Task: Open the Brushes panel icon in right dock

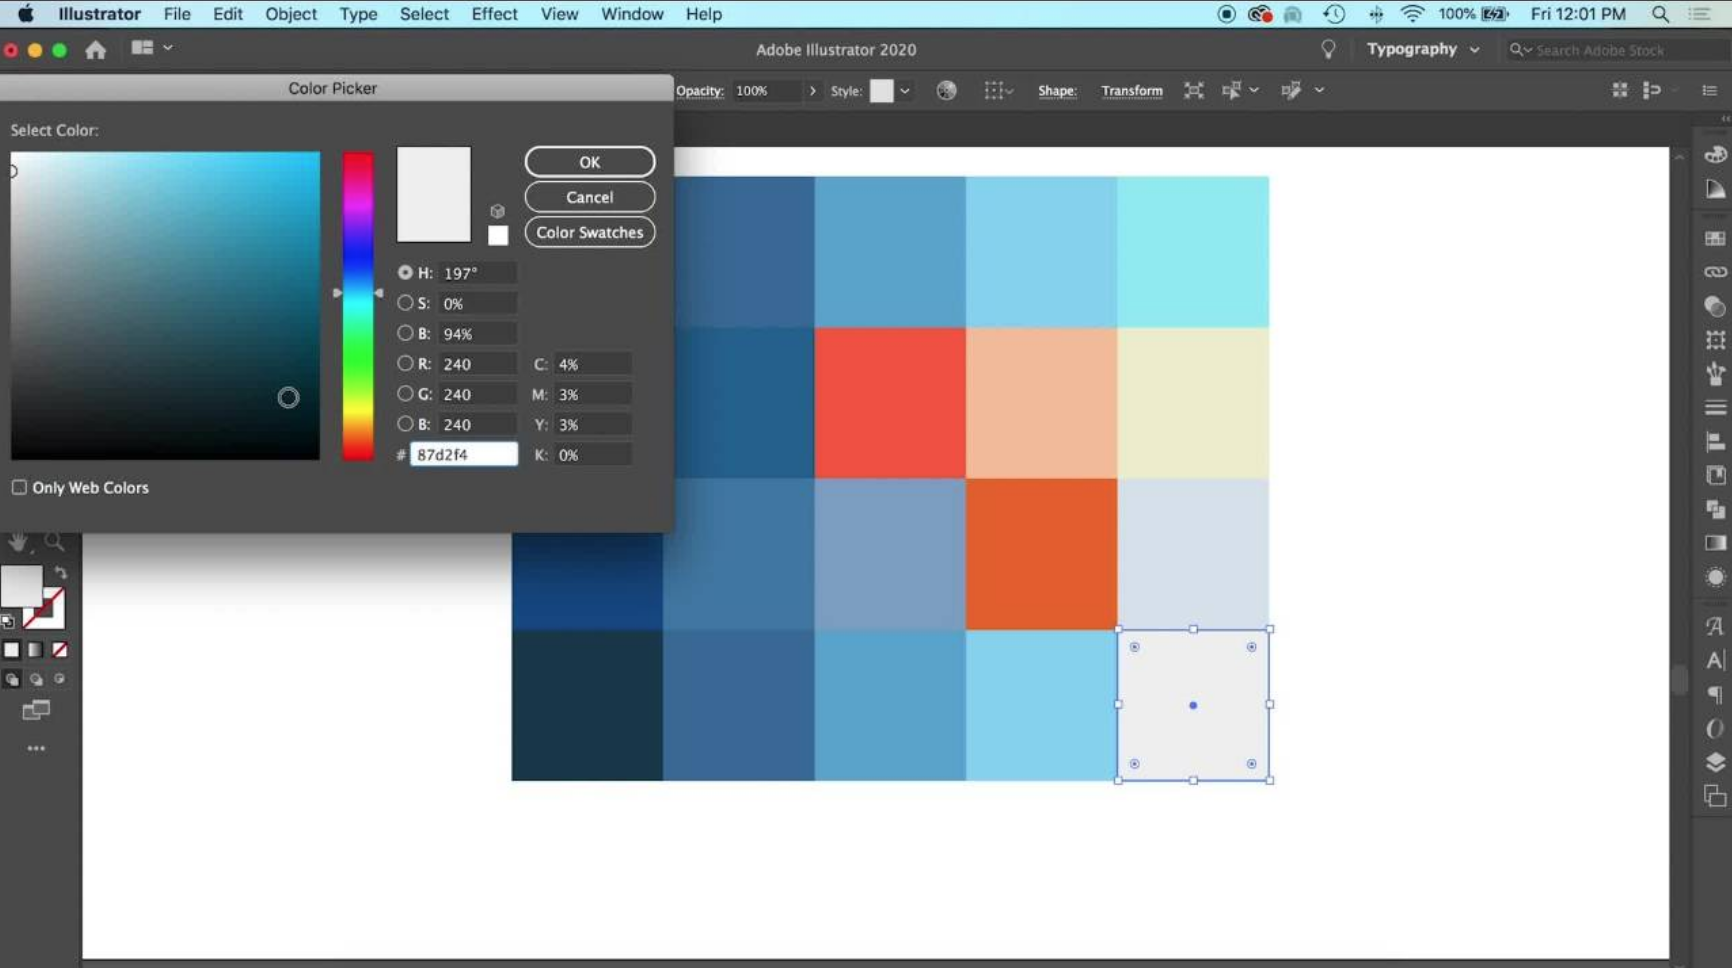Action: [x=1715, y=374]
